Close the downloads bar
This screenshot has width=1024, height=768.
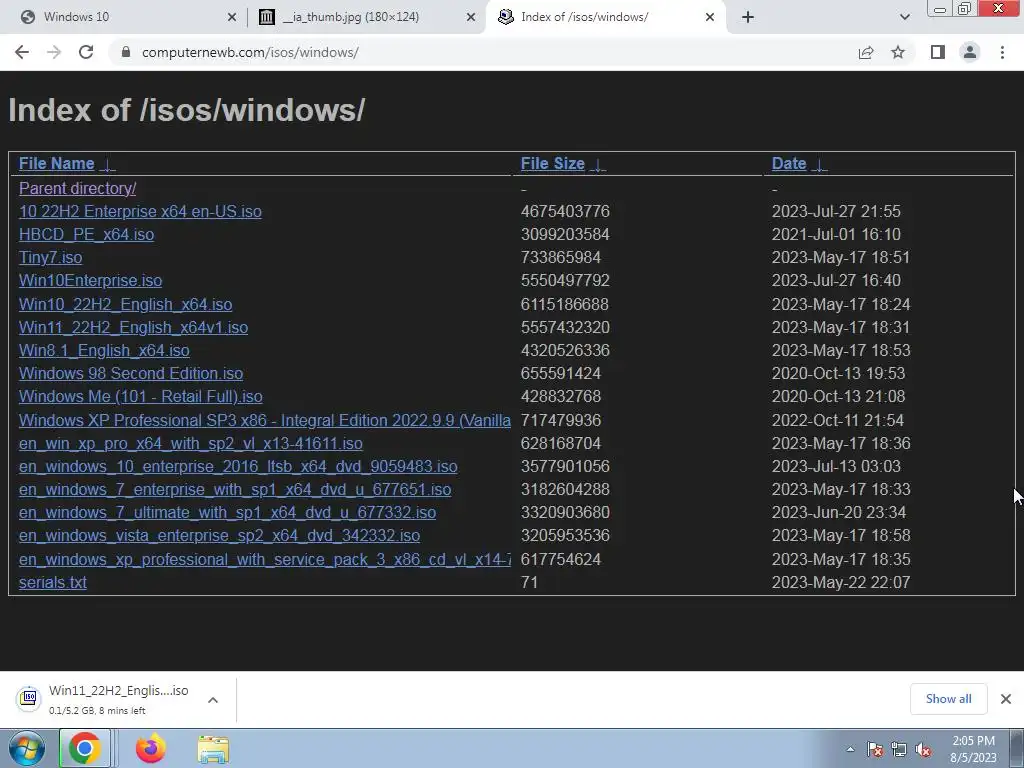[x=1006, y=699]
